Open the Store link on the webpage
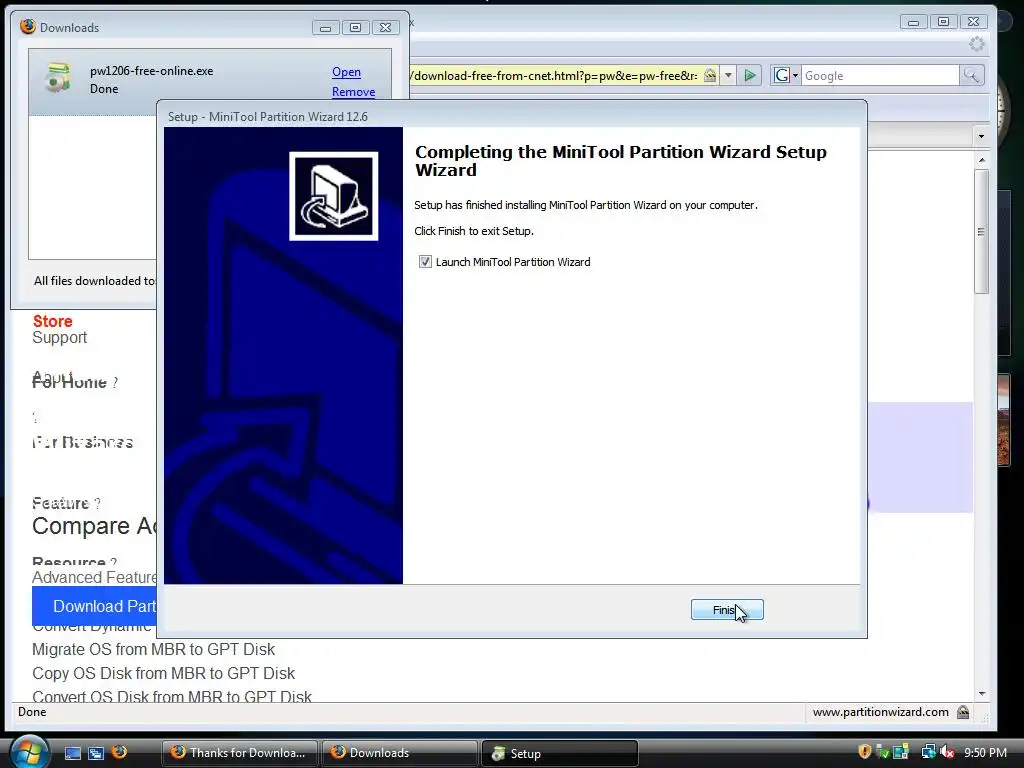1024x768 pixels. (53, 321)
